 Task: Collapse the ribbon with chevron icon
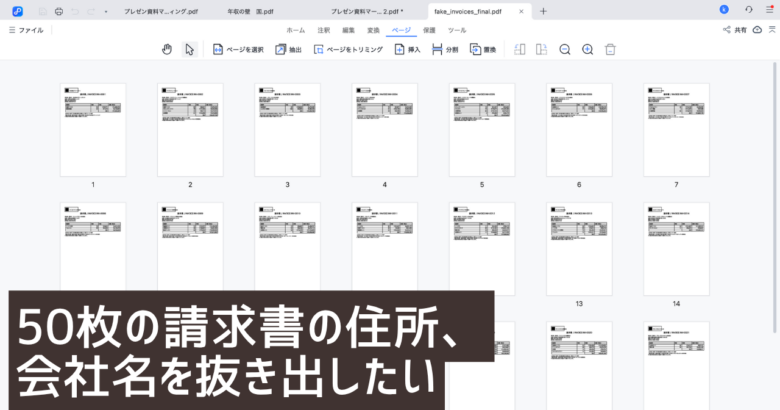[x=771, y=30]
